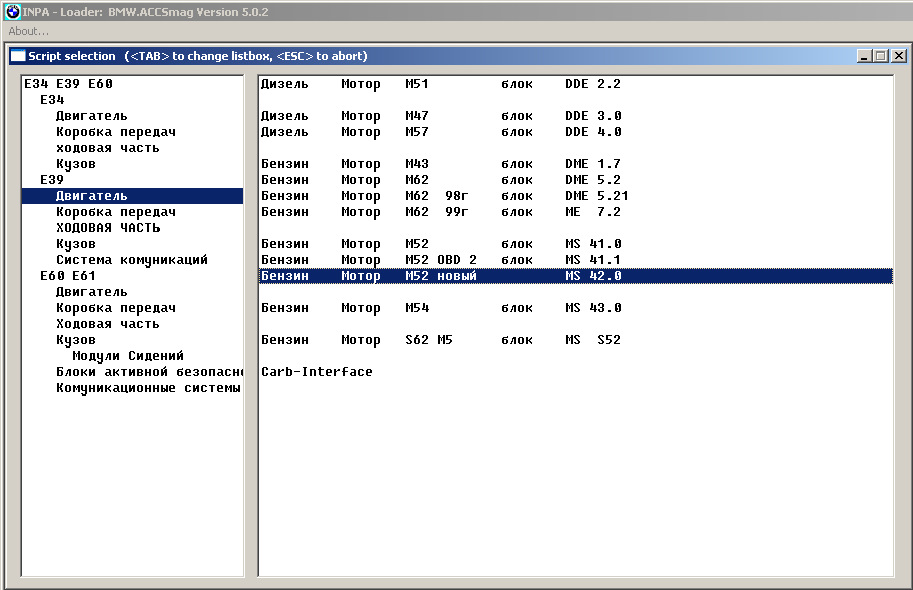
Task: Pick the M62 99г ME 7.2 script
Action: point(575,212)
